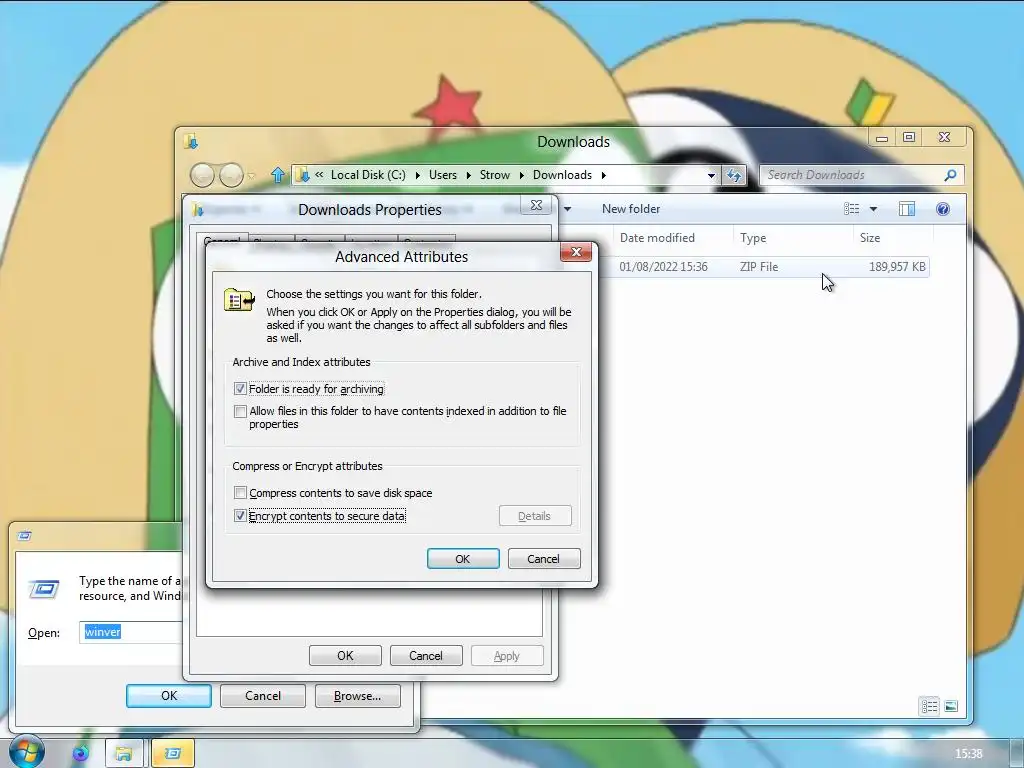
Task: Switch to Details view icon at bottom right
Action: 929,707
